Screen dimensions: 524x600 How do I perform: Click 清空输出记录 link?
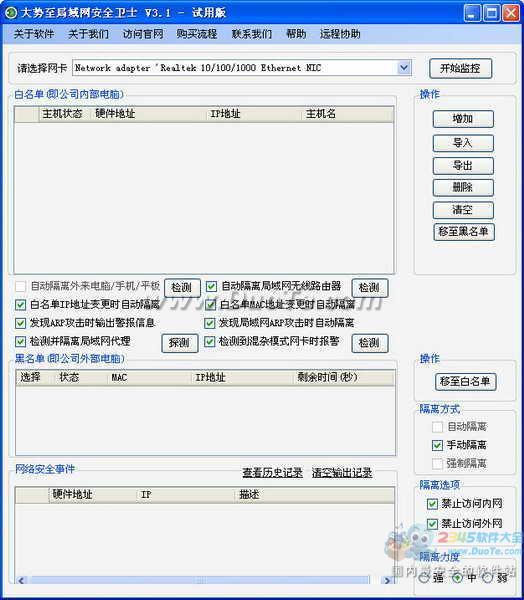coord(342,473)
